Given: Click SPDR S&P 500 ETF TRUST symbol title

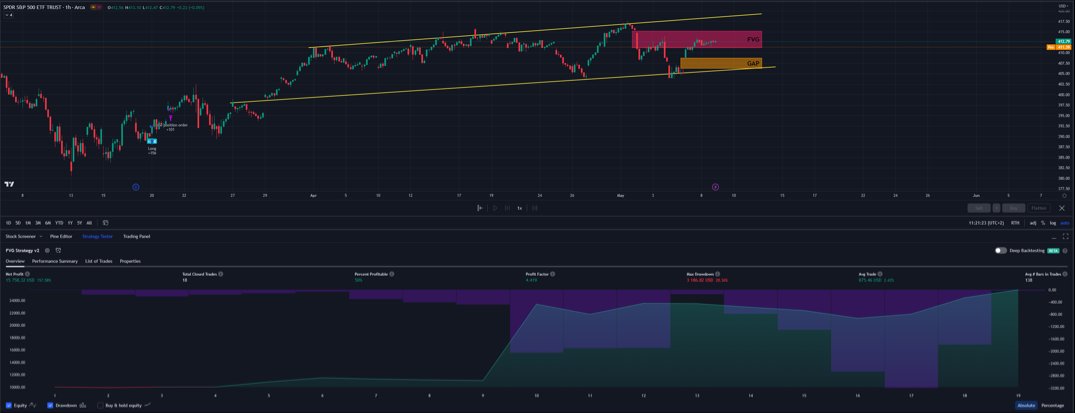Looking at the screenshot, I should coord(32,6).
